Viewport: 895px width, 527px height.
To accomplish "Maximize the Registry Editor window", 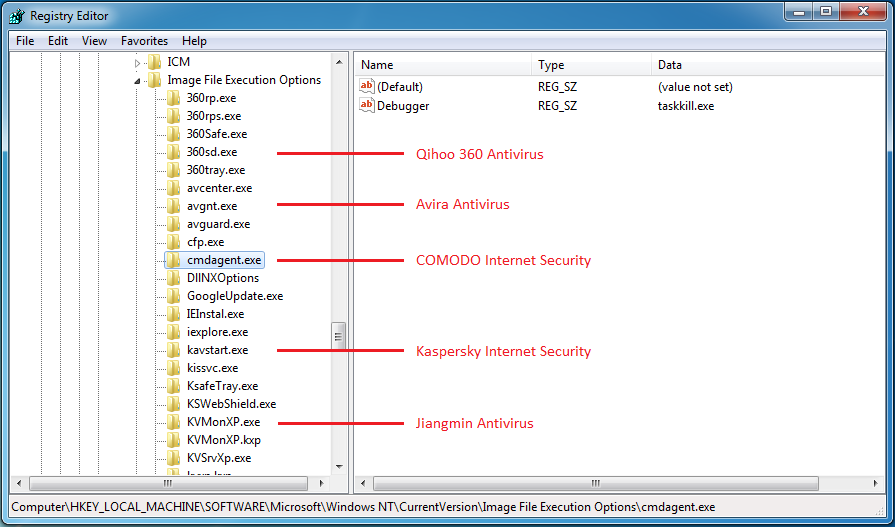I will [826, 11].
